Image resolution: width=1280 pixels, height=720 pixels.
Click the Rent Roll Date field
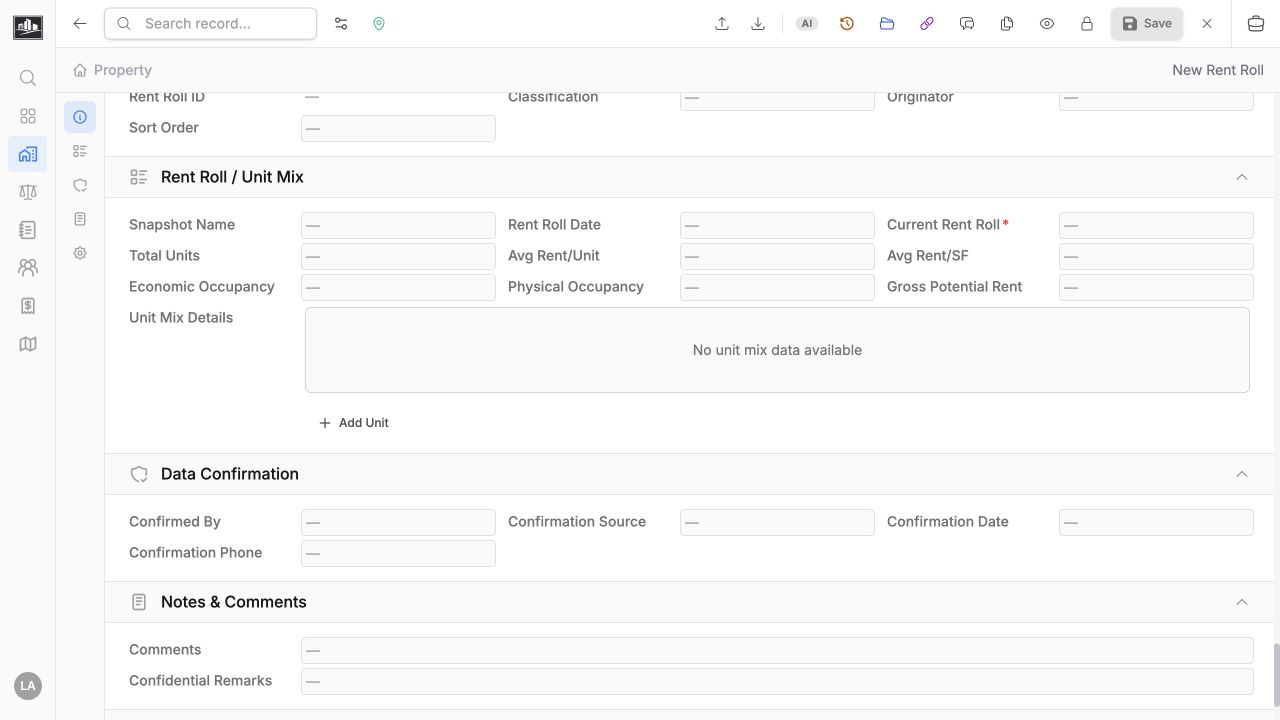pos(777,225)
